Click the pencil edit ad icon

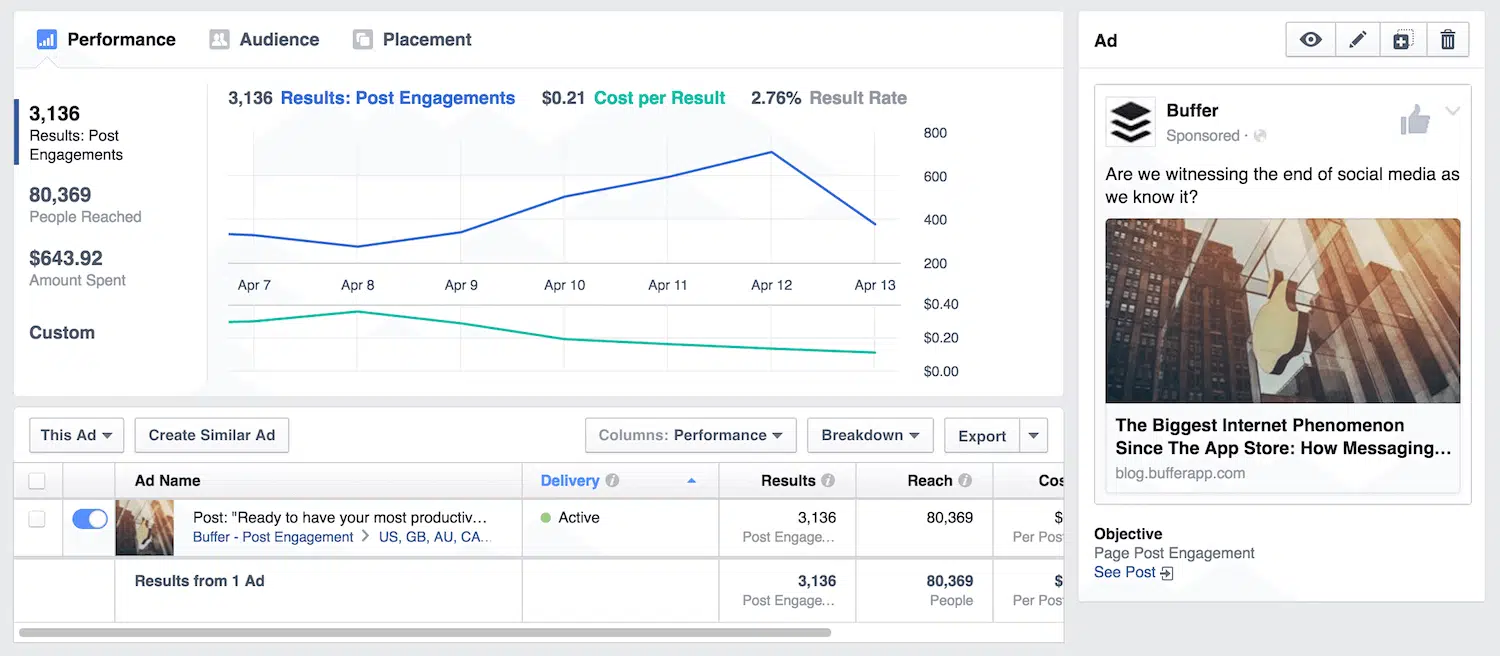click(x=1357, y=40)
